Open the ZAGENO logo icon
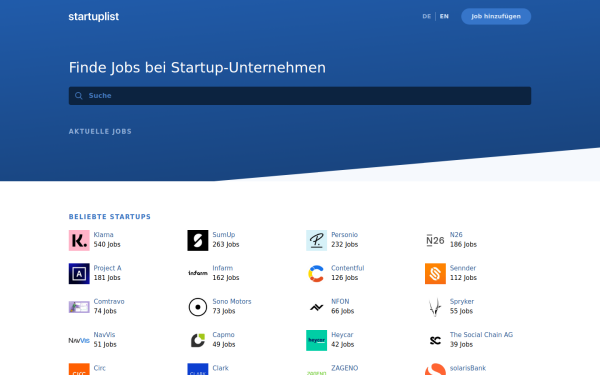This screenshot has height=375, width=600. (316, 369)
